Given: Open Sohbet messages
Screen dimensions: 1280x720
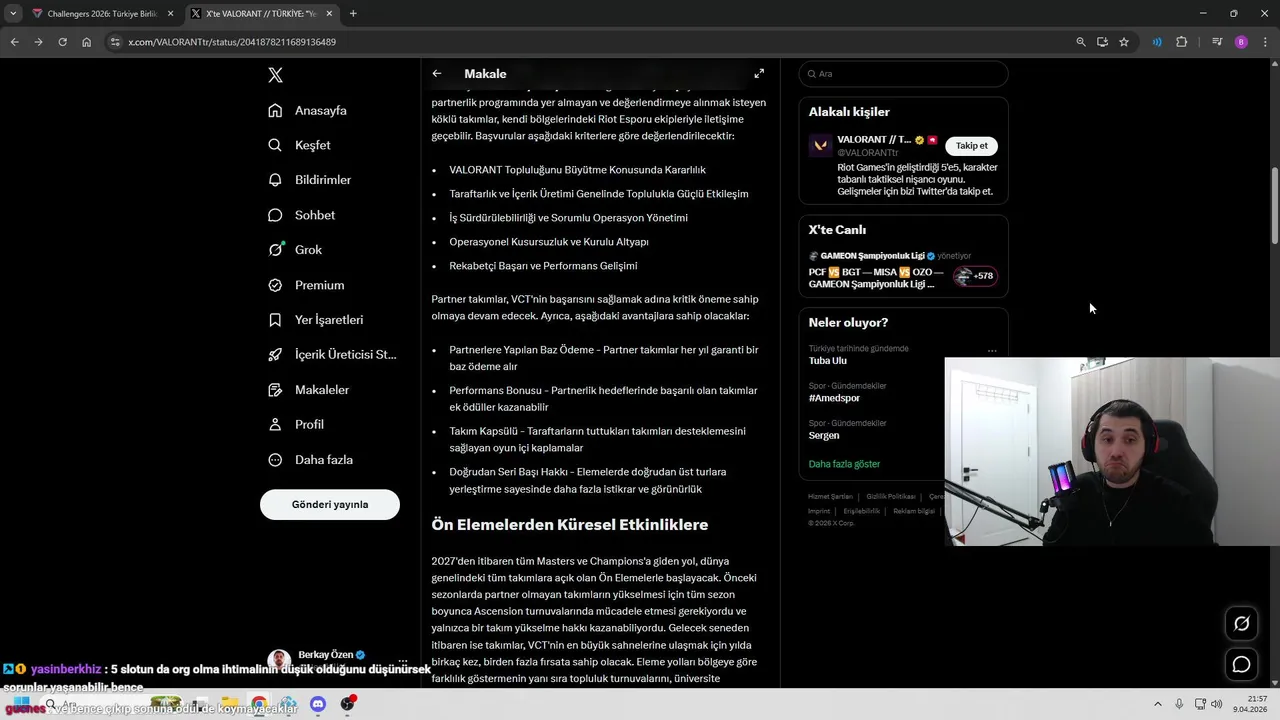Looking at the screenshot, I should click(x=301, y=215).
